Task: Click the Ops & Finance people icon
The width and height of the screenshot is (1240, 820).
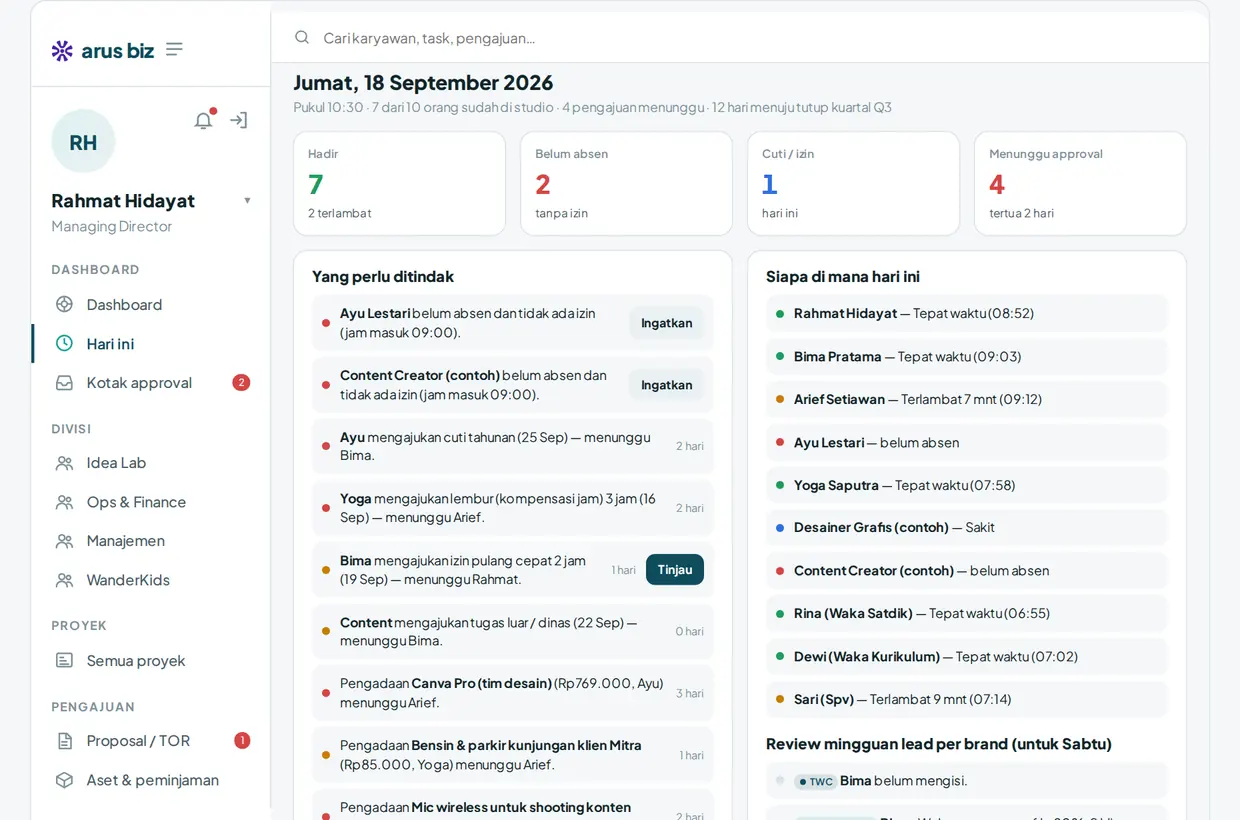Action: pos(64,502)
